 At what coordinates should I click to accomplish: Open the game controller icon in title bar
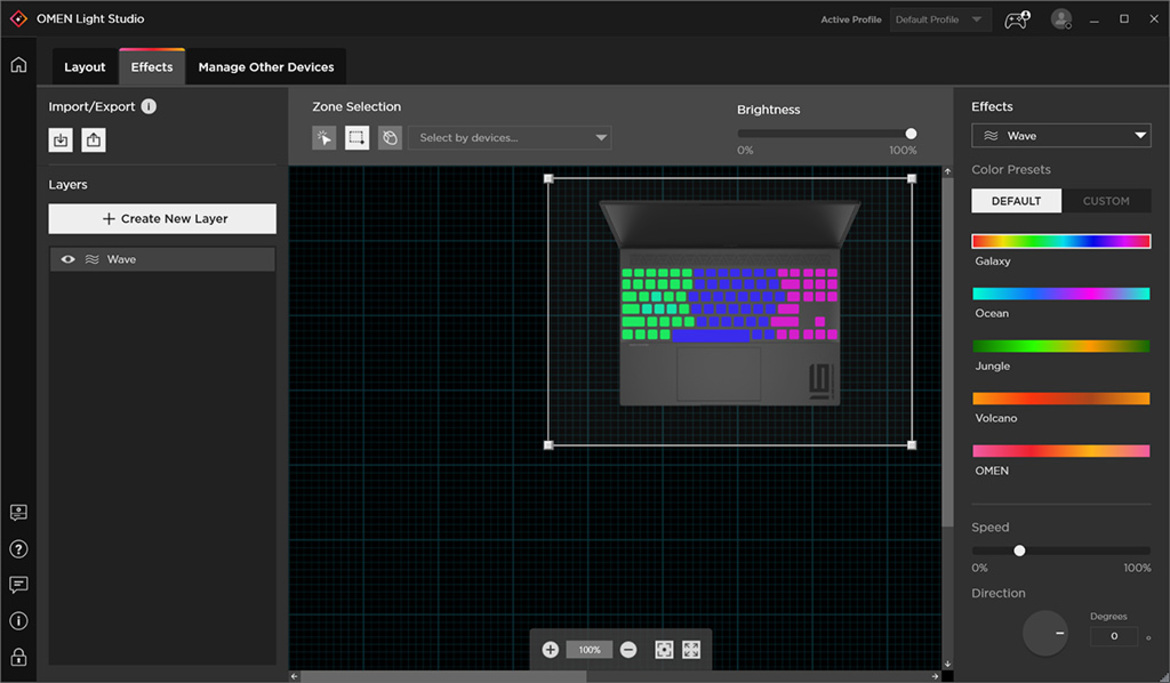point(1016,19)
